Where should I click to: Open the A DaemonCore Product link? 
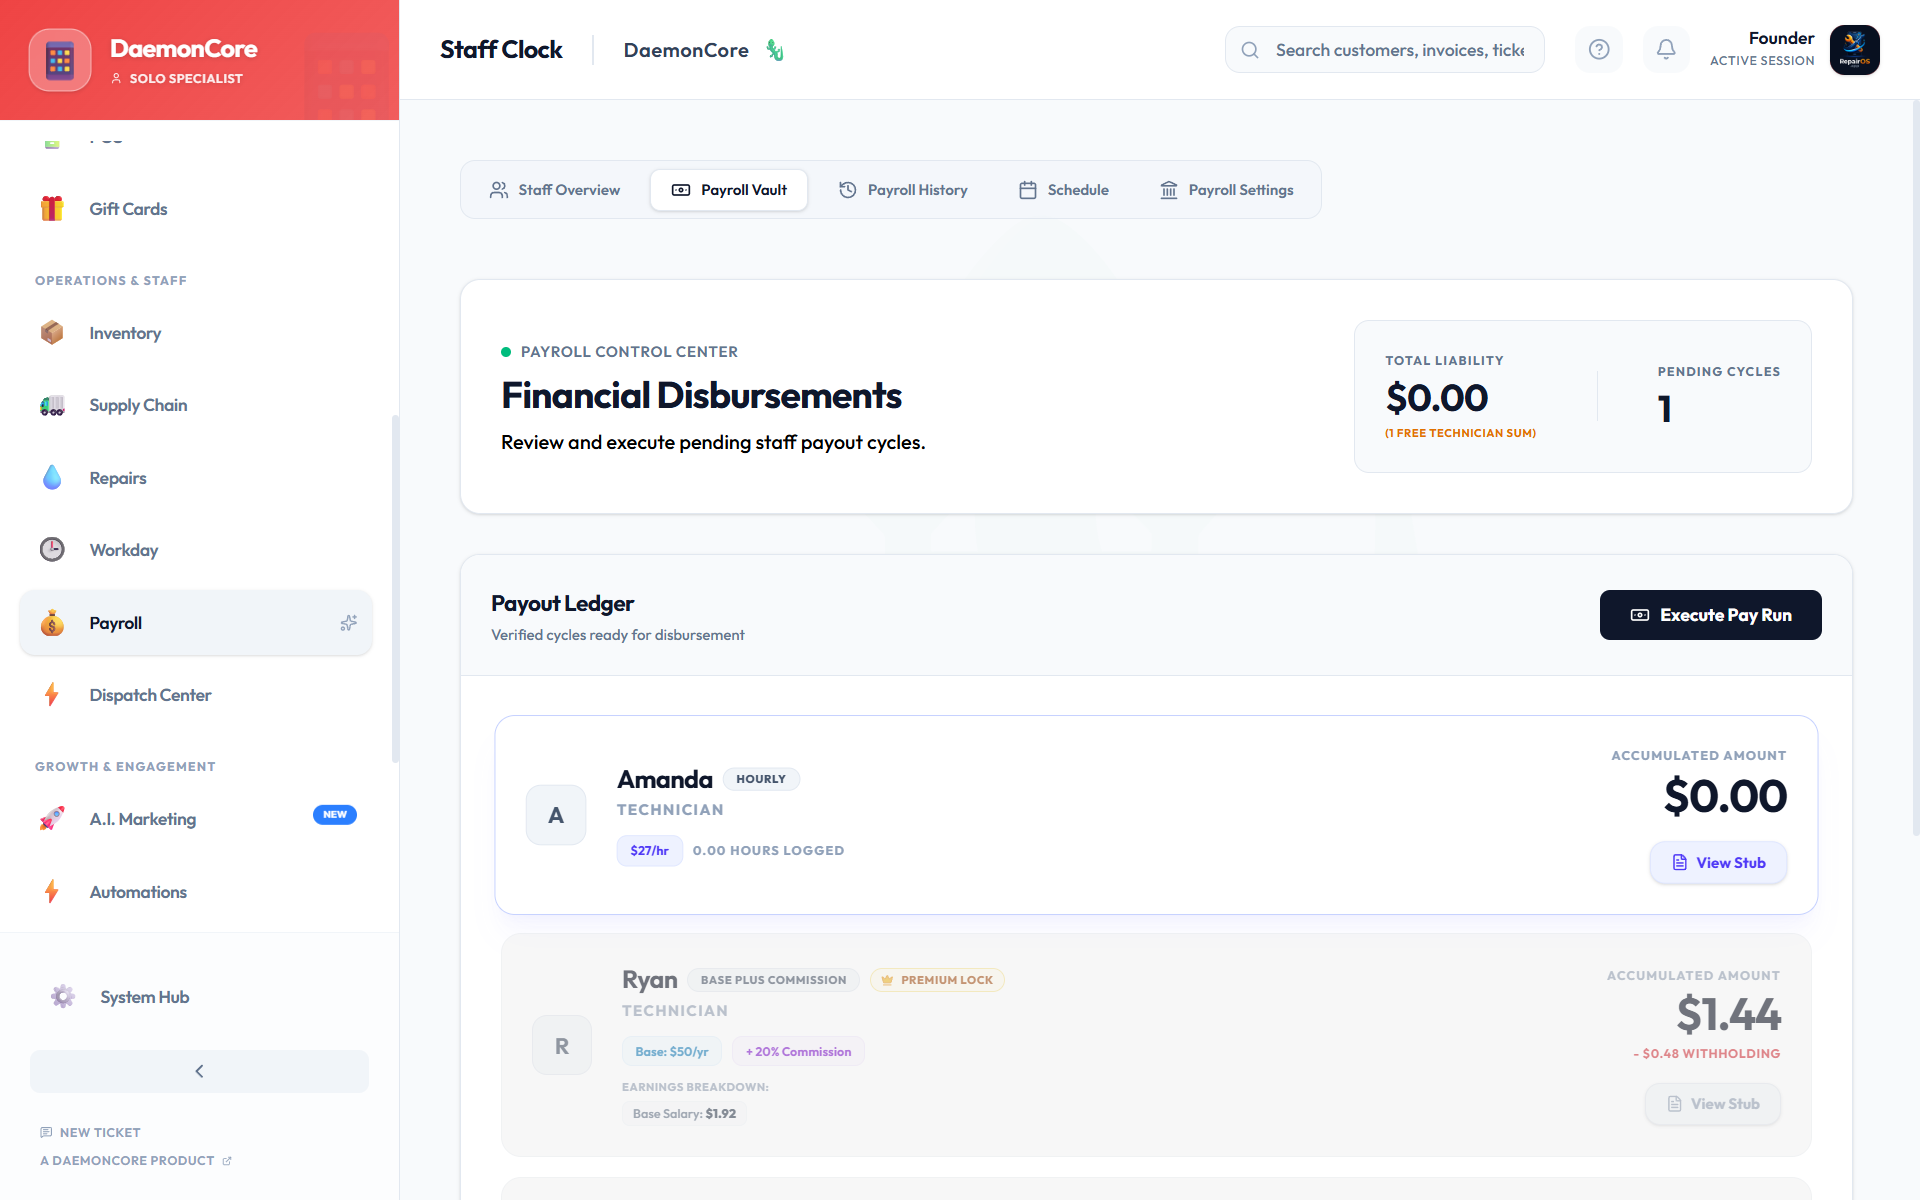pos(136,1160)
